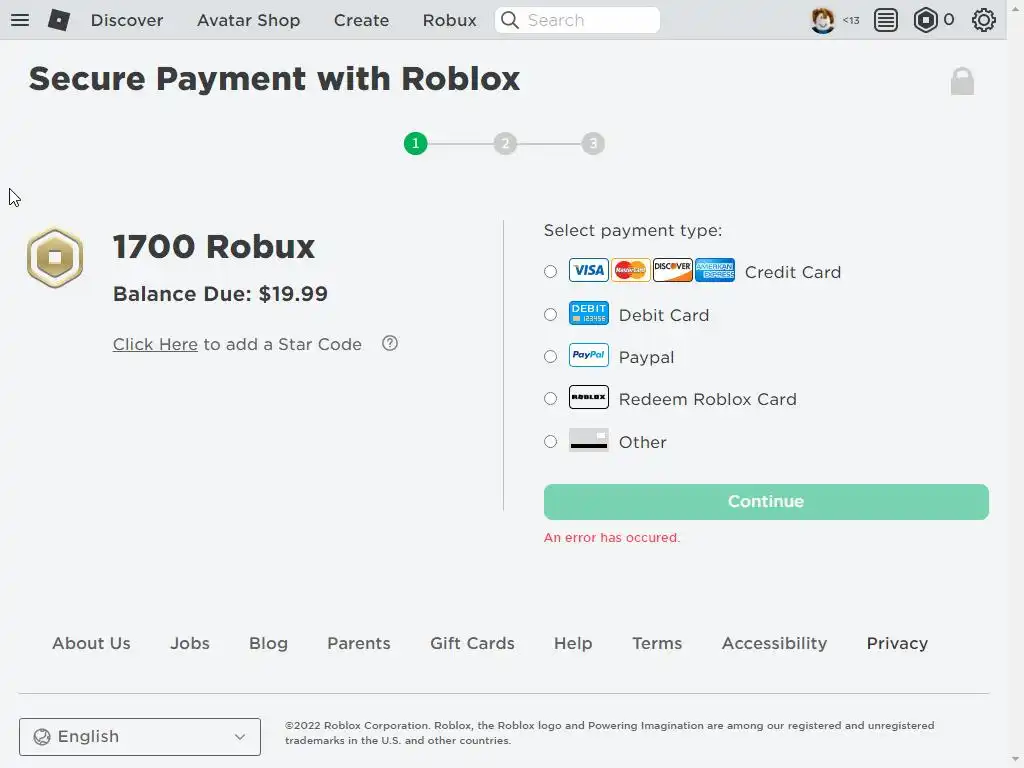
Task: Select the Credit Card radio button
Action: (551, 272)
